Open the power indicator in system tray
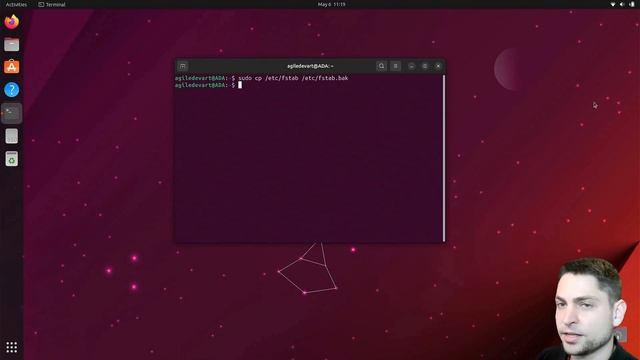Image resolution: width=640 pixels, height=360 pixels. click(x=632, y=4)
